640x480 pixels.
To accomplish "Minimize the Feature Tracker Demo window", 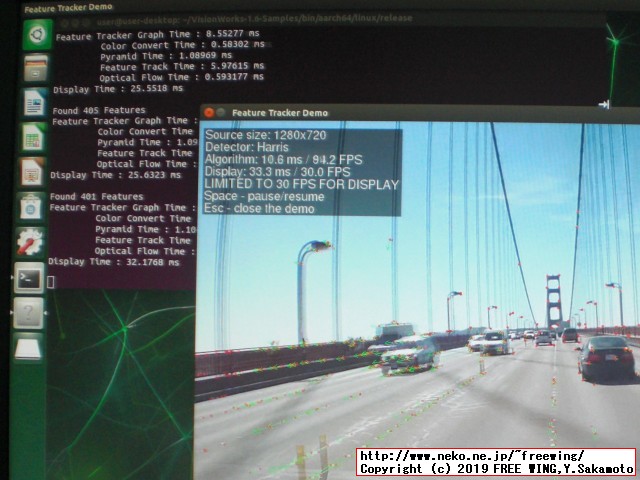I will click(x=221, y=113).
